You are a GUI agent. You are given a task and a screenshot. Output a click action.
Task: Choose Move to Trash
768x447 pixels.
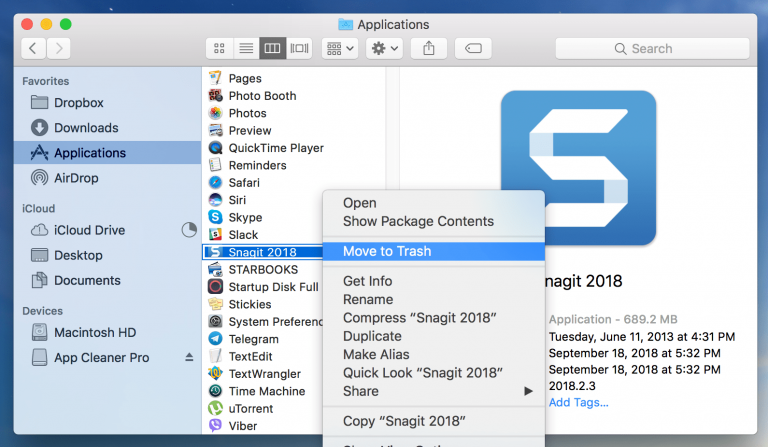tap(433, 251)
